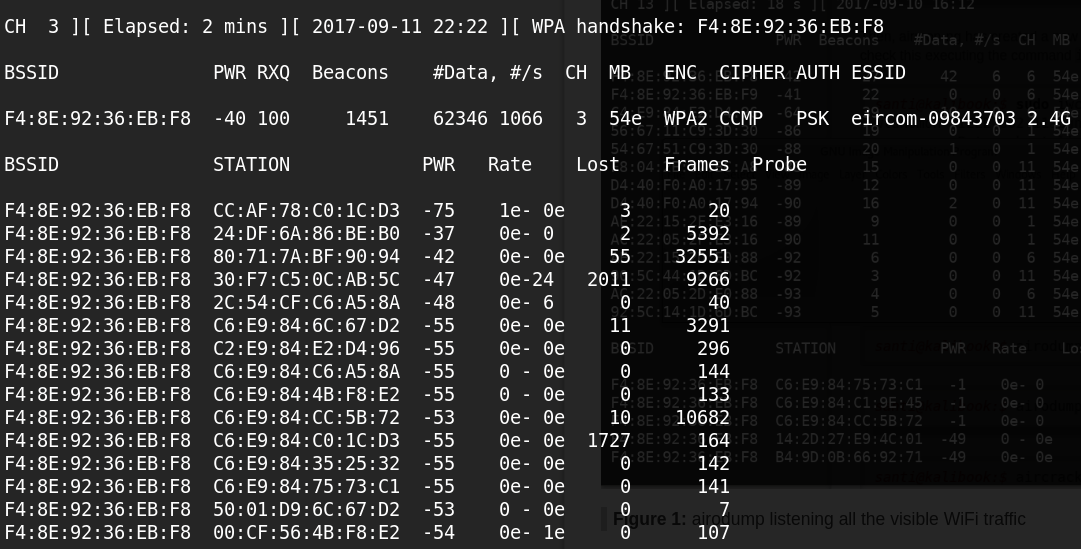The height and width of the screenshot is (549, 1081).
Task: Click the Probe column header
Action: 779,165
